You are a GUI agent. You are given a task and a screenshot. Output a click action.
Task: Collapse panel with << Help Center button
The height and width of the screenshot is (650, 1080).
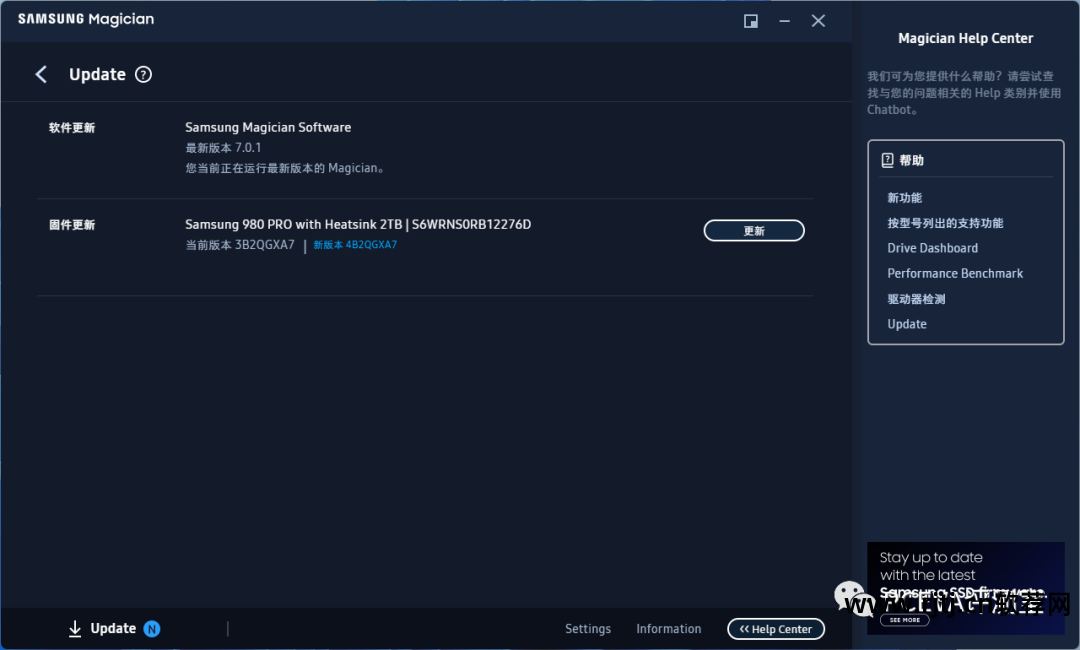point(776,629)
